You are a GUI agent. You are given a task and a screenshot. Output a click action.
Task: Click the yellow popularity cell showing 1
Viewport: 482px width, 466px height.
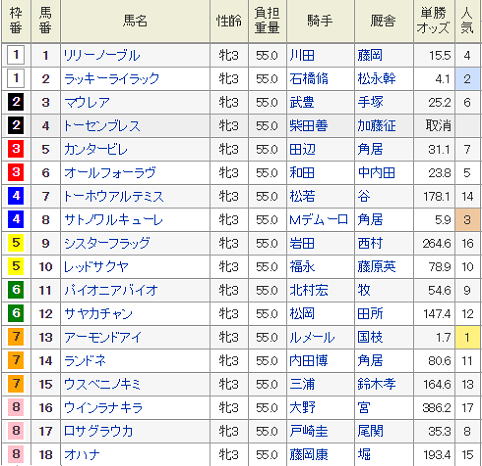[x=467, y=337]
